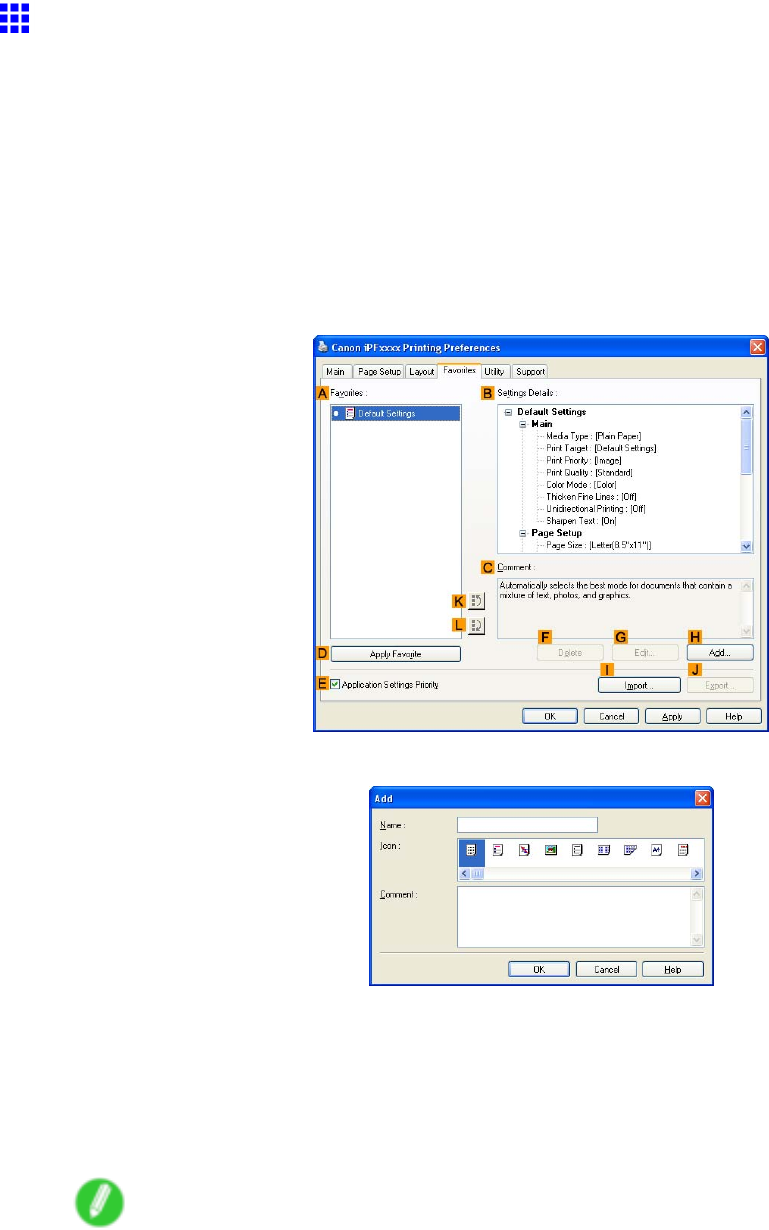This screenshot has width=769, height=1230.
Task: Pick the highlighted first icon in the Add dialog
Action: 471,851
